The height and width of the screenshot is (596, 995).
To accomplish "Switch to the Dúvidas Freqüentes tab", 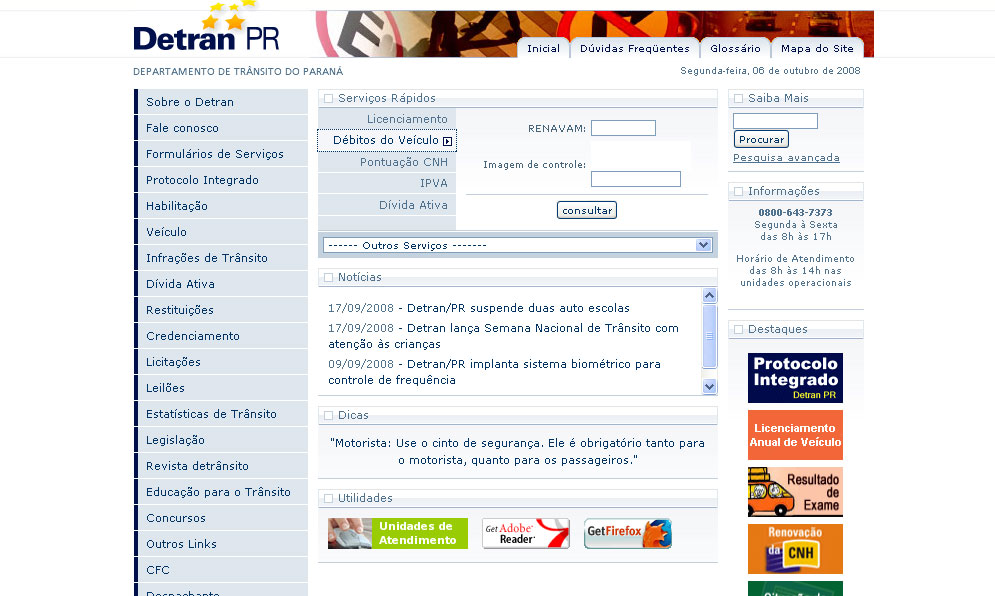I will 635,49.
